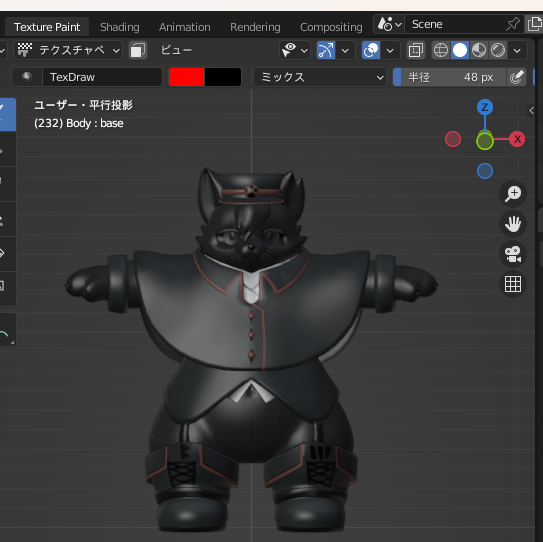Screen dimensions: 543x542
Task: Toggle radius pen pressure sensitivity
Action: pyautogui.click(x=516, y=77)
